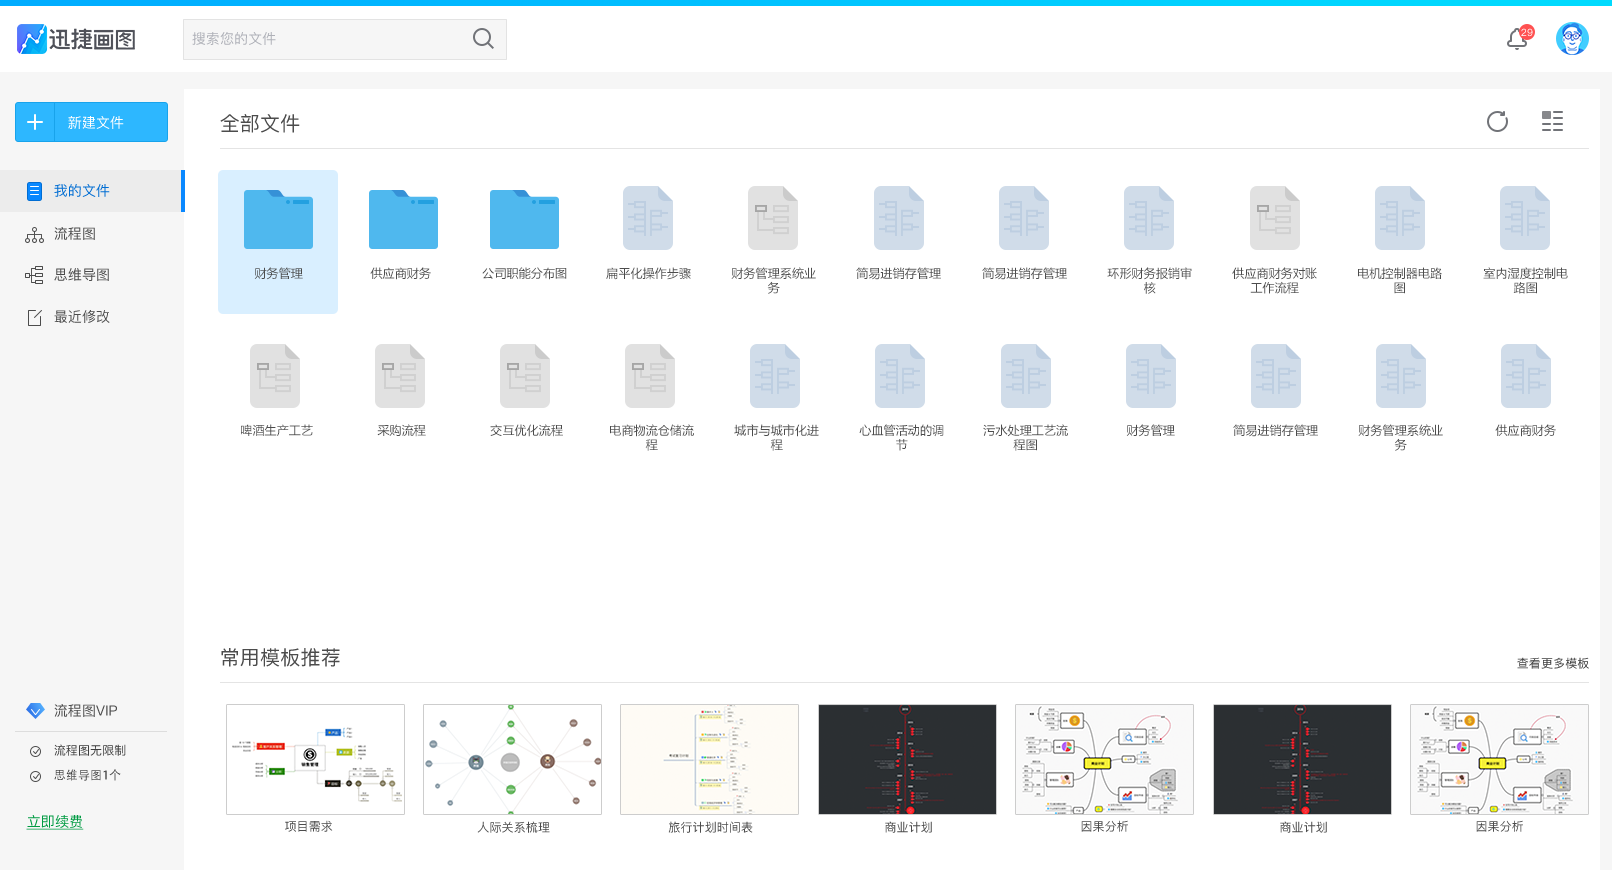
Task: Choose the 人际关系梳理 template thumbnail
Action: pyautogui.click(x=512, y=759)
